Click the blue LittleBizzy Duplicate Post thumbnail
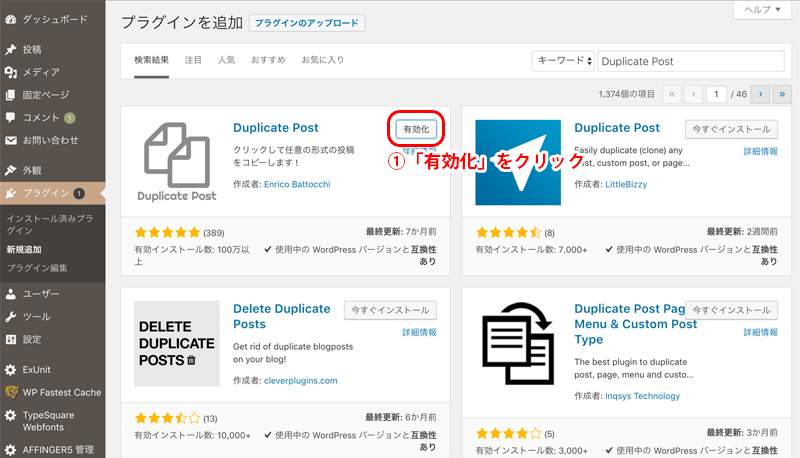This screenshot has height=458, width=800. (x=518, y=162)
